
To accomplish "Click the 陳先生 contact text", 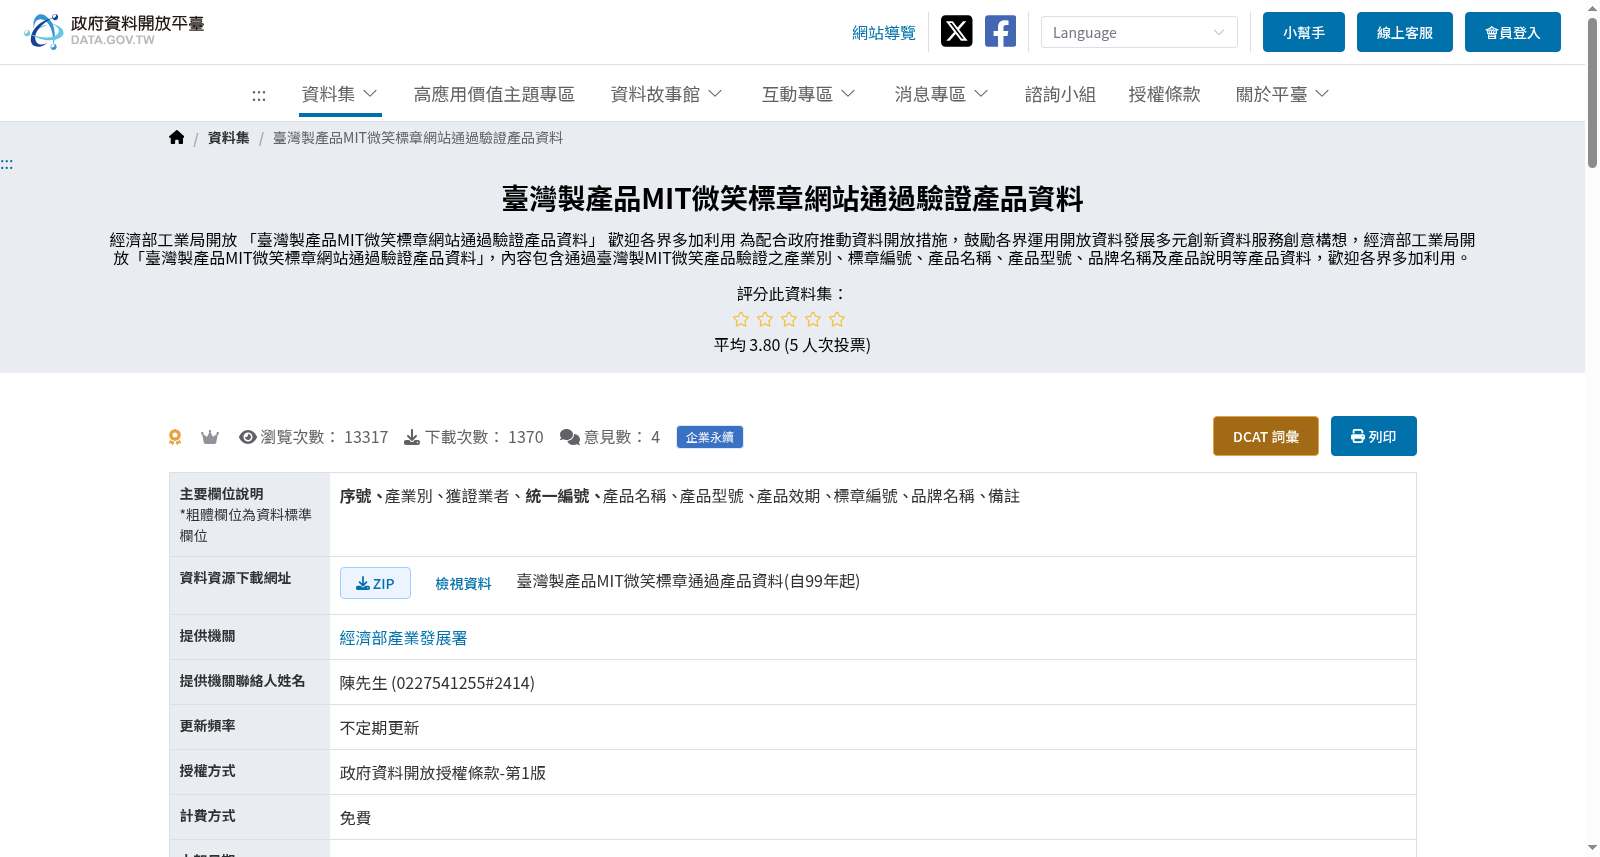I will [x=437, y=683].
